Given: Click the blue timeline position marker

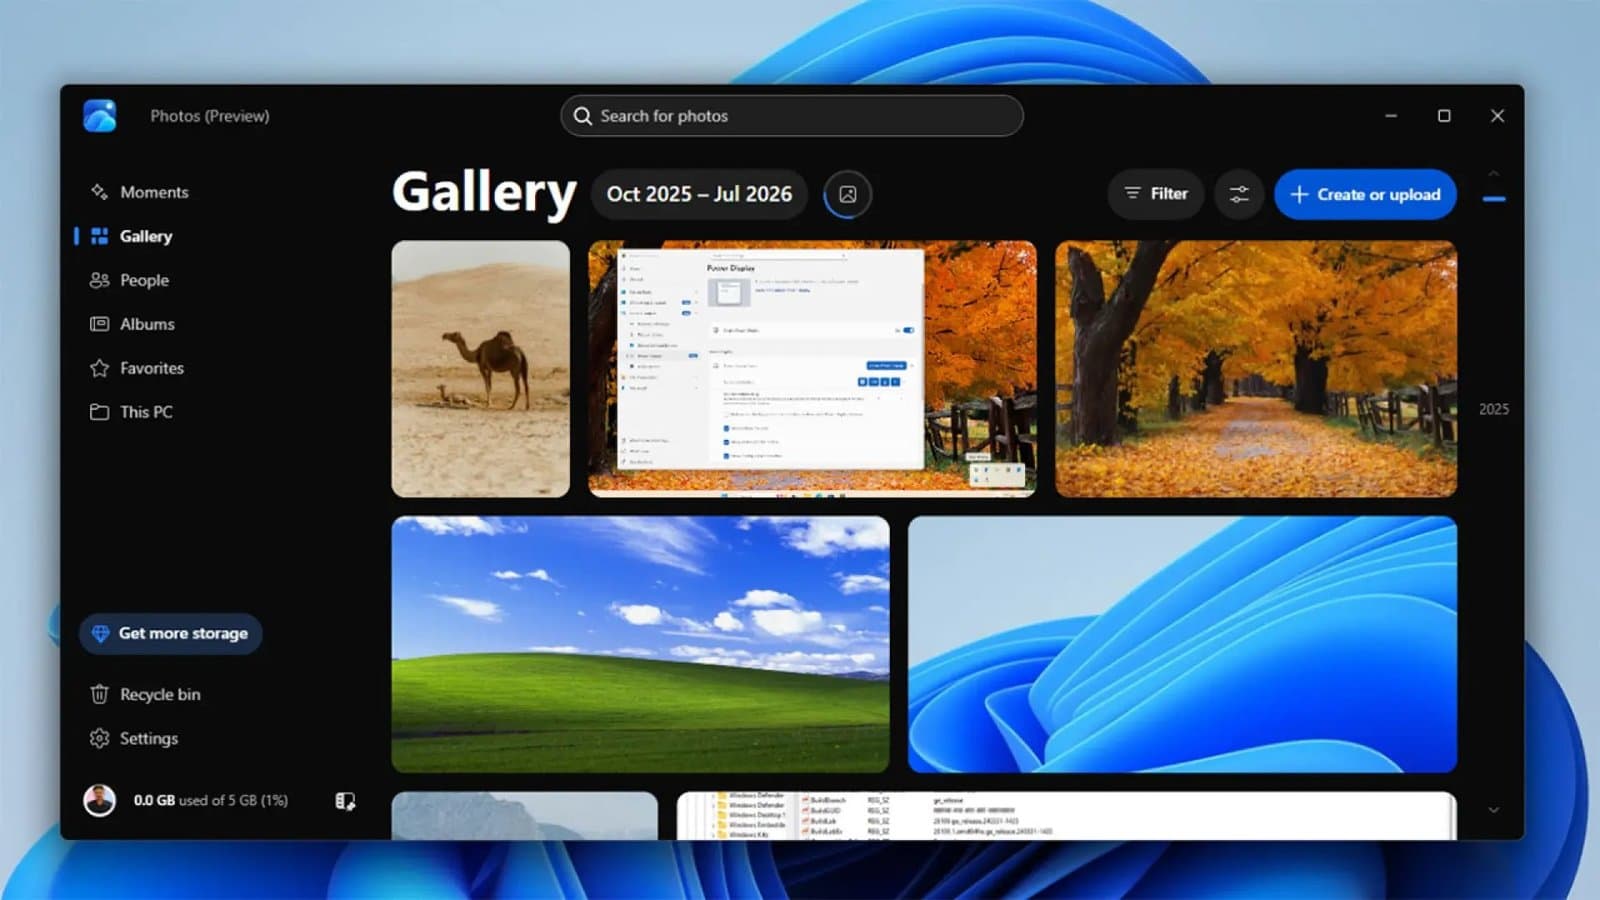Looking at the screenshot, I should 1494,199.
